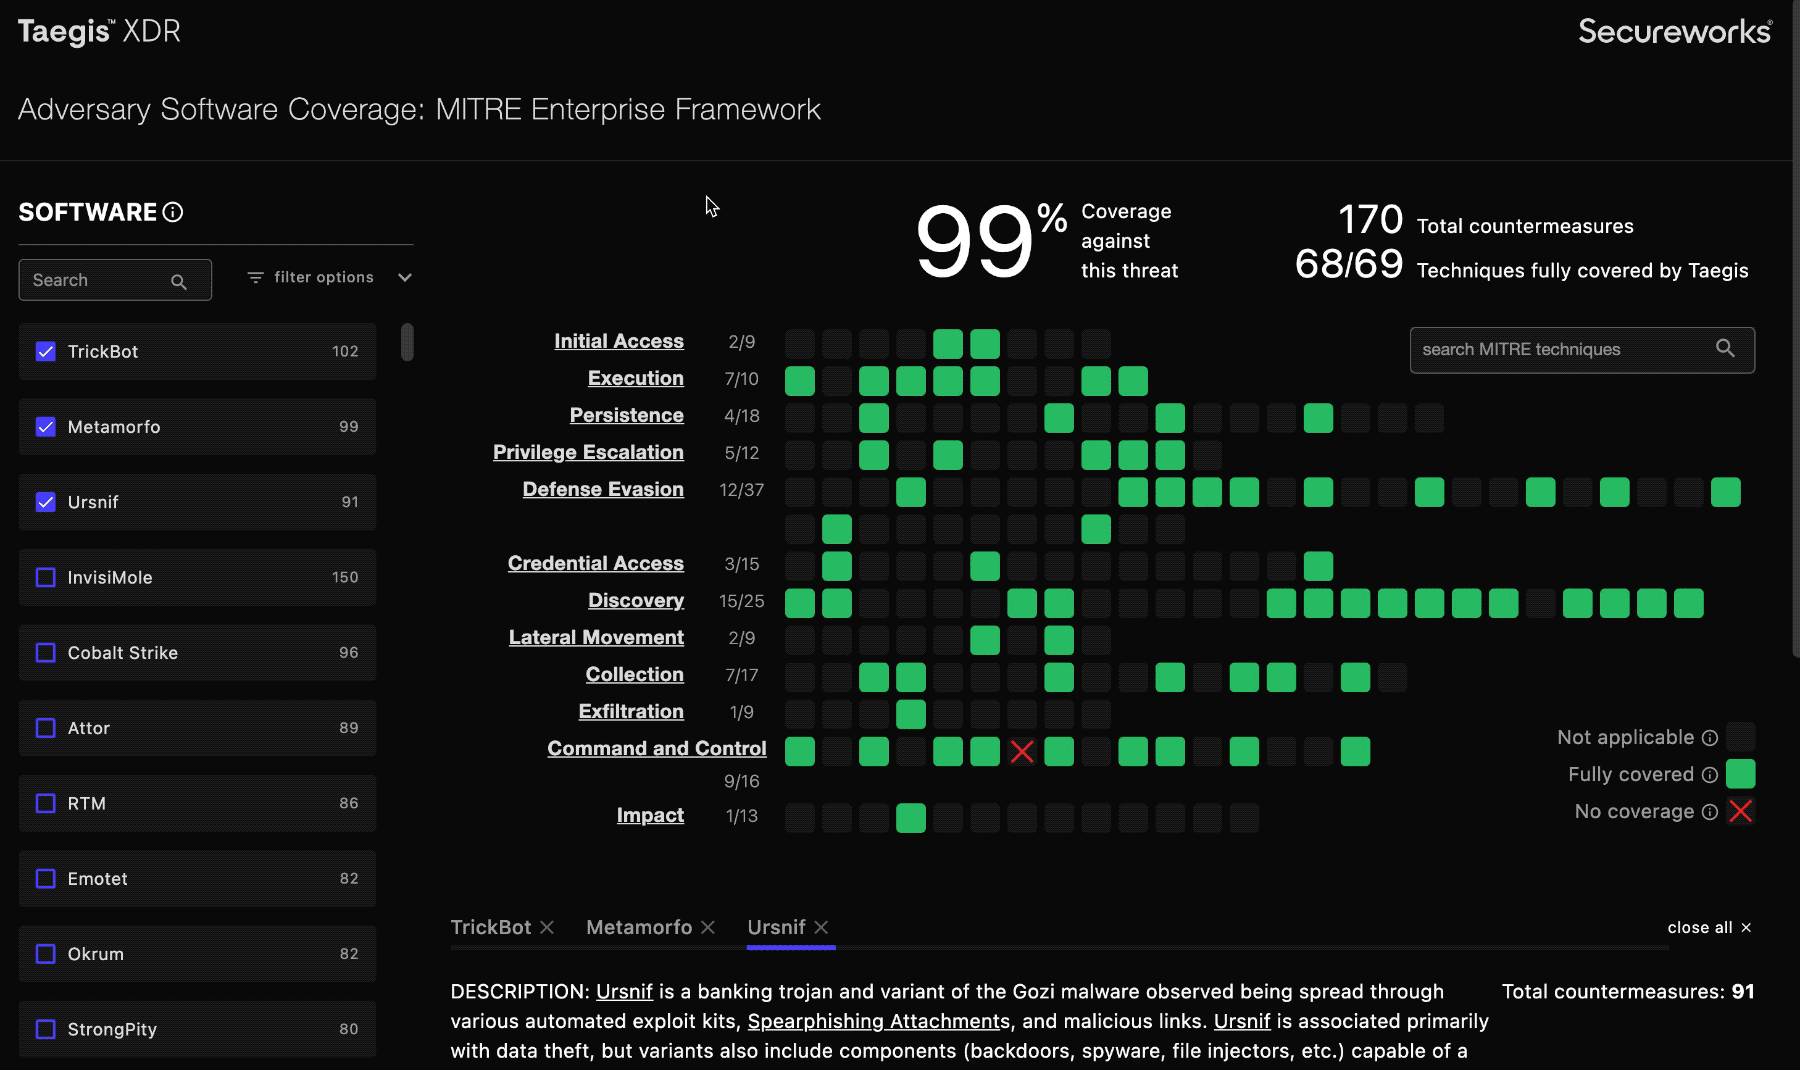
Task: Click the search MITRE techniques field
Action: click(x=1582, y=350)
